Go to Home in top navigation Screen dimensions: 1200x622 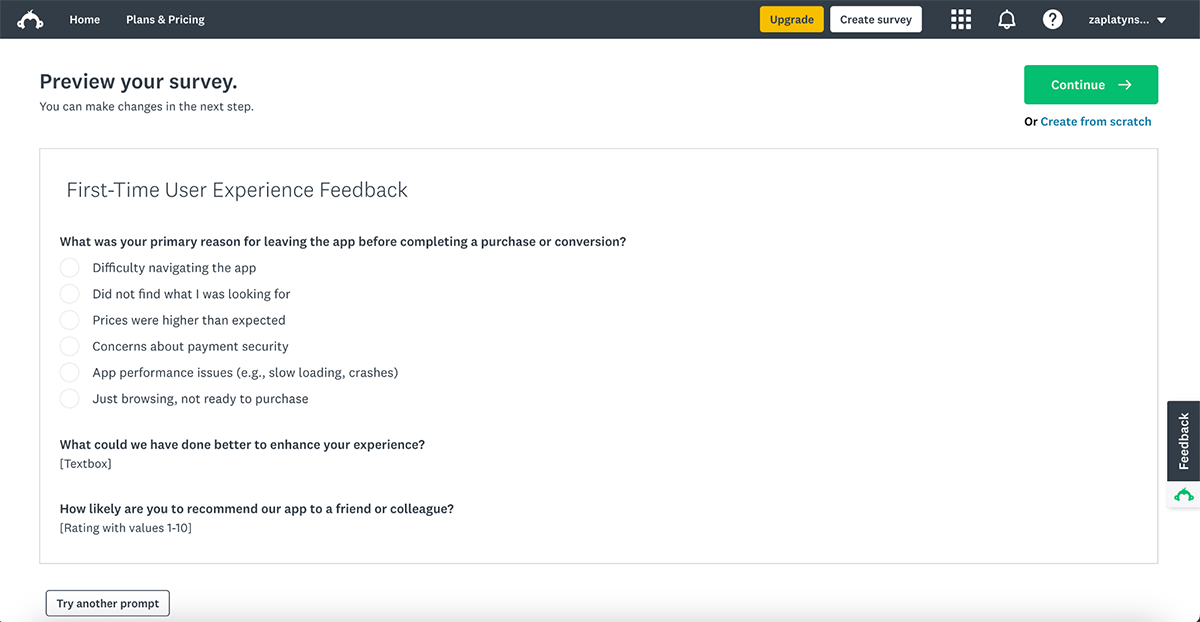(85, 20)
